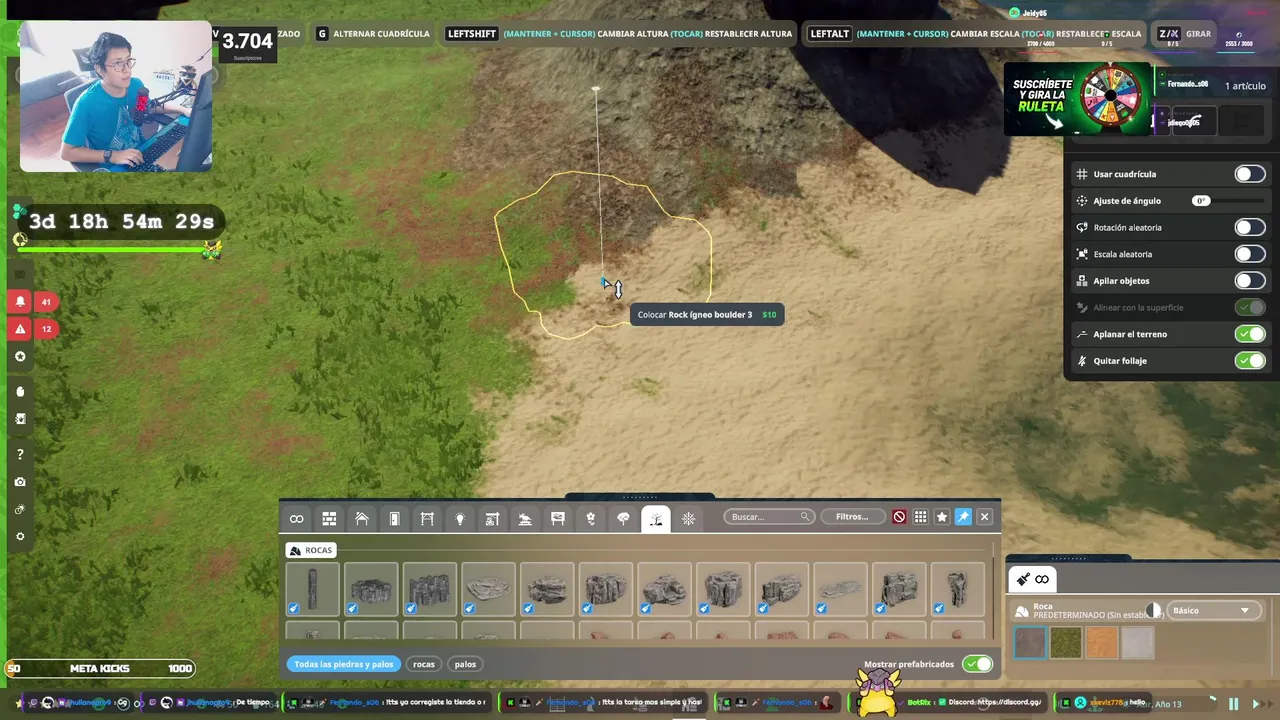Toggle the blue pin browser icon
The width and height of the screenshot is (1280, 720).
pyautogui.click(x=963, y=517)
